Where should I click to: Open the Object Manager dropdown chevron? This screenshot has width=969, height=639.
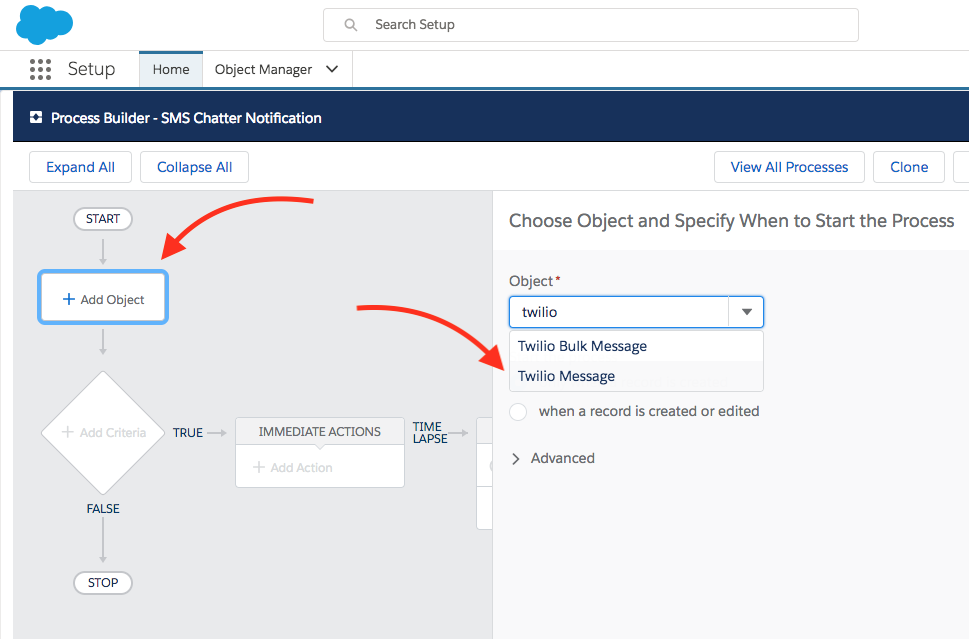332,68
